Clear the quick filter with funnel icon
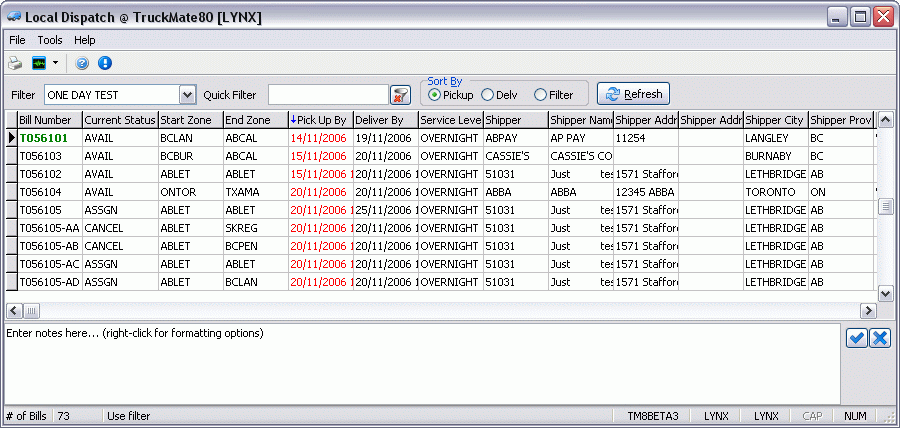Image resolution: width=900 pixels, height=428 pixels. point(400,95)
